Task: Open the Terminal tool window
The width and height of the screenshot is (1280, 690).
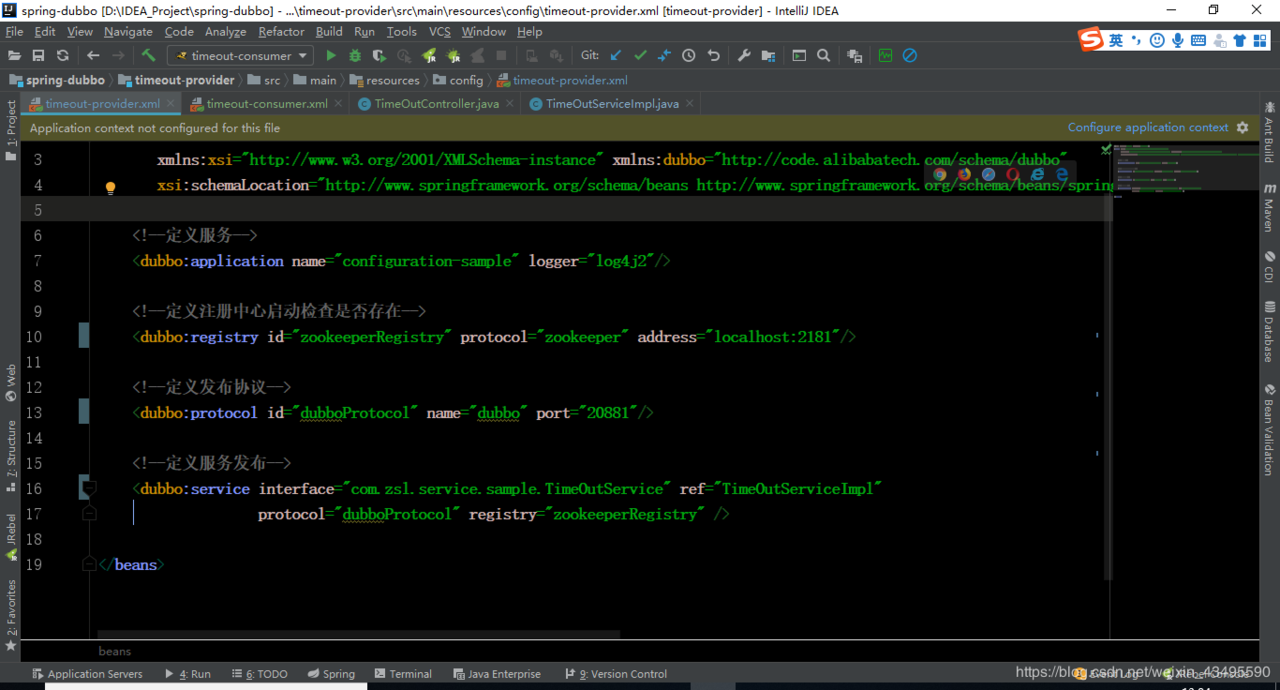Action: tap(402, 674)
